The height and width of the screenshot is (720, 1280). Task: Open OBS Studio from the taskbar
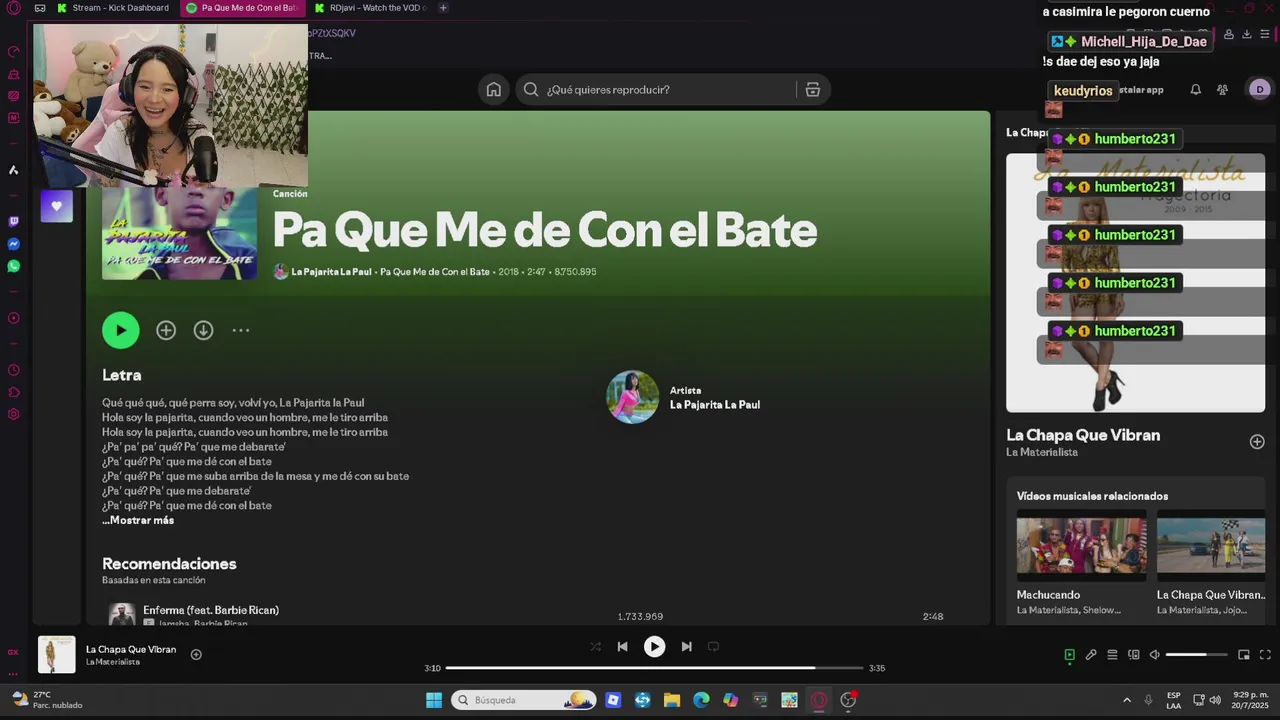click(848, 700)
